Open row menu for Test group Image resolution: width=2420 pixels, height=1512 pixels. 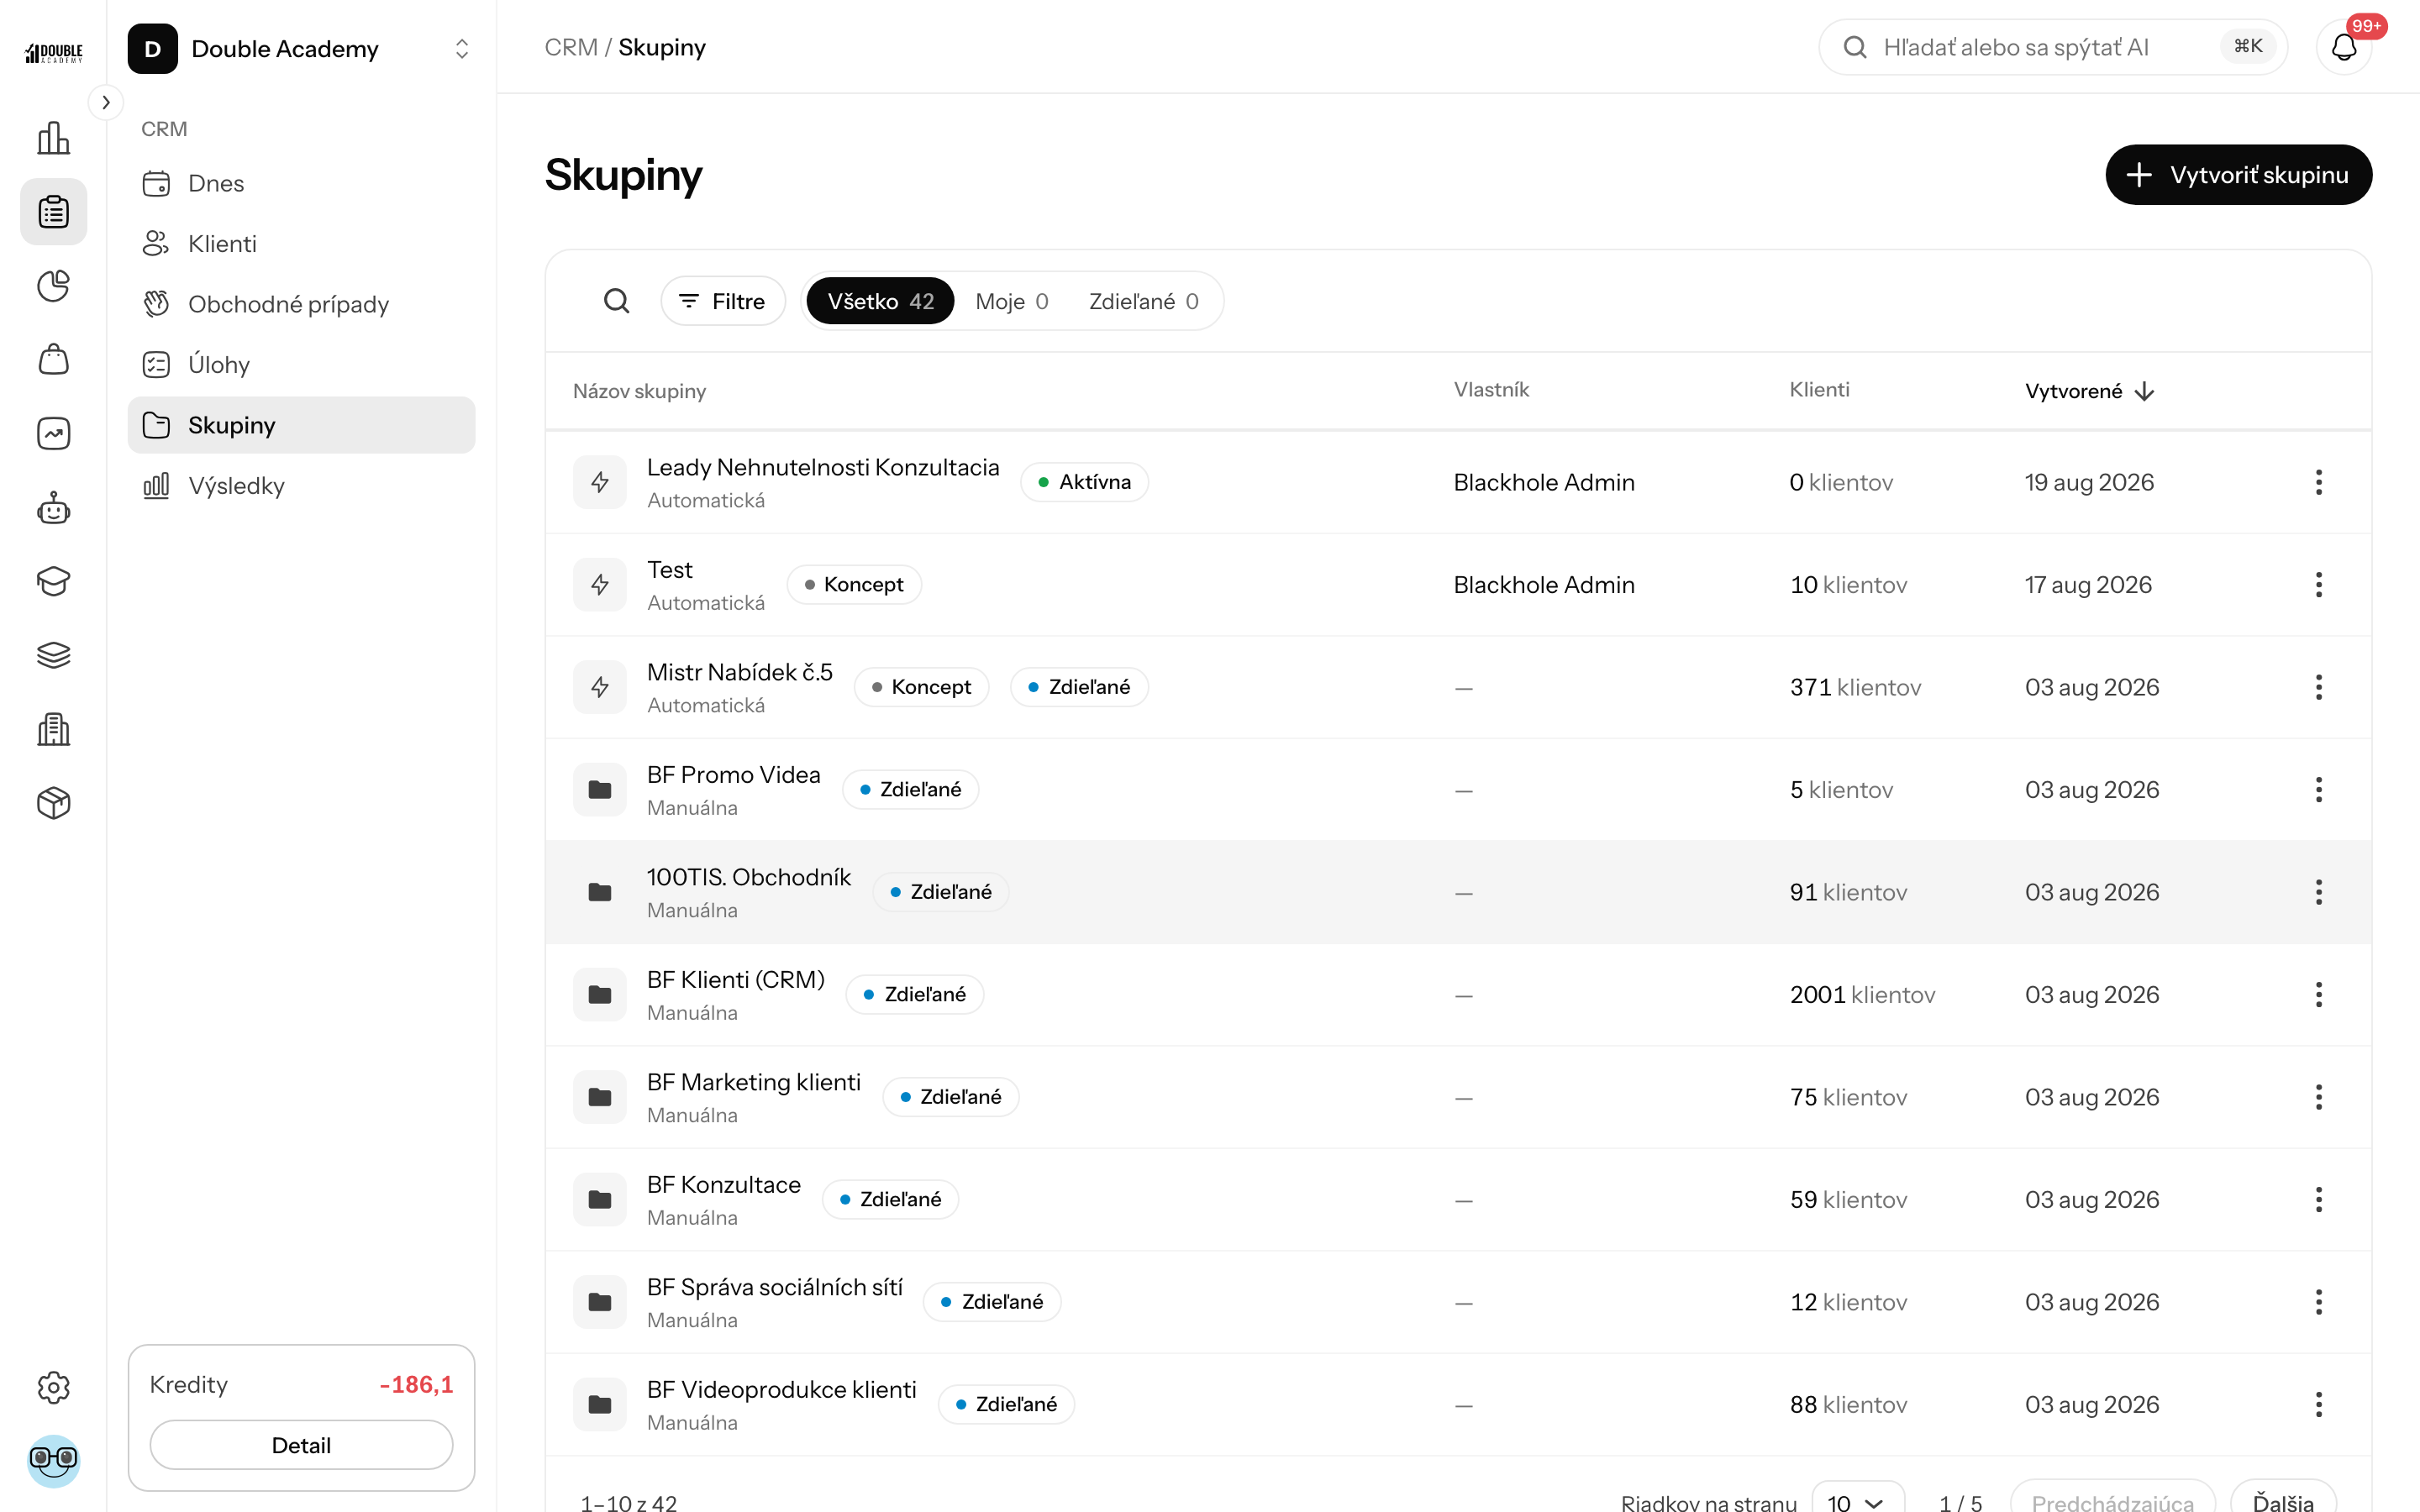2318,585
